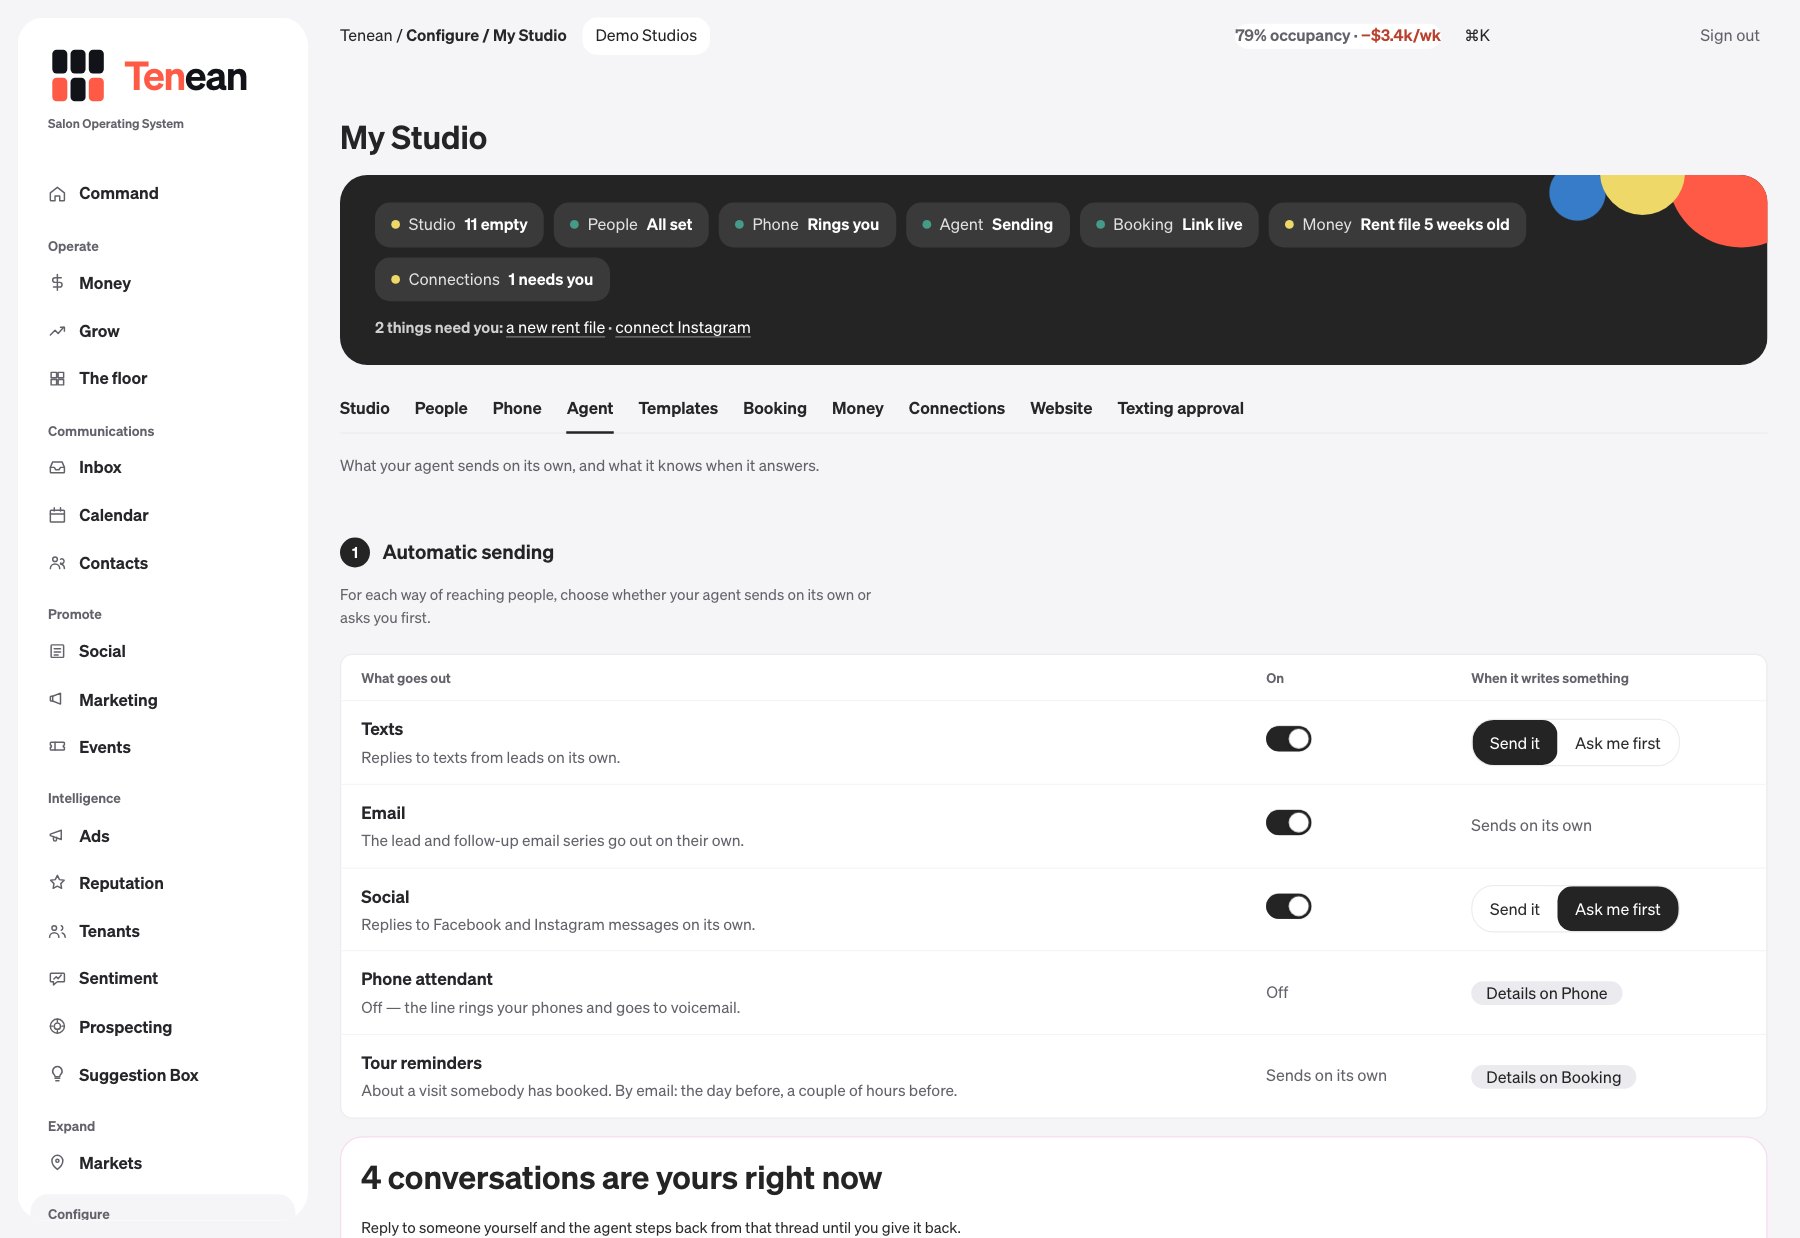Open Command via its home icon
This screenshot has width=1800, height=1238.
(x=58, y=194)
